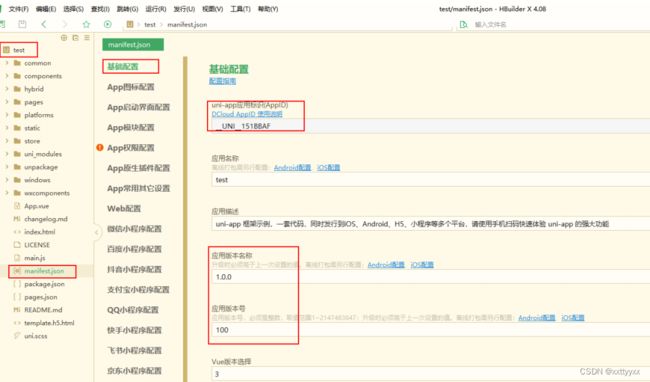Click the 应用名称 field containing test
Image resolution: width=650 pixels, height=382 pixels.
tap(430, 180)
